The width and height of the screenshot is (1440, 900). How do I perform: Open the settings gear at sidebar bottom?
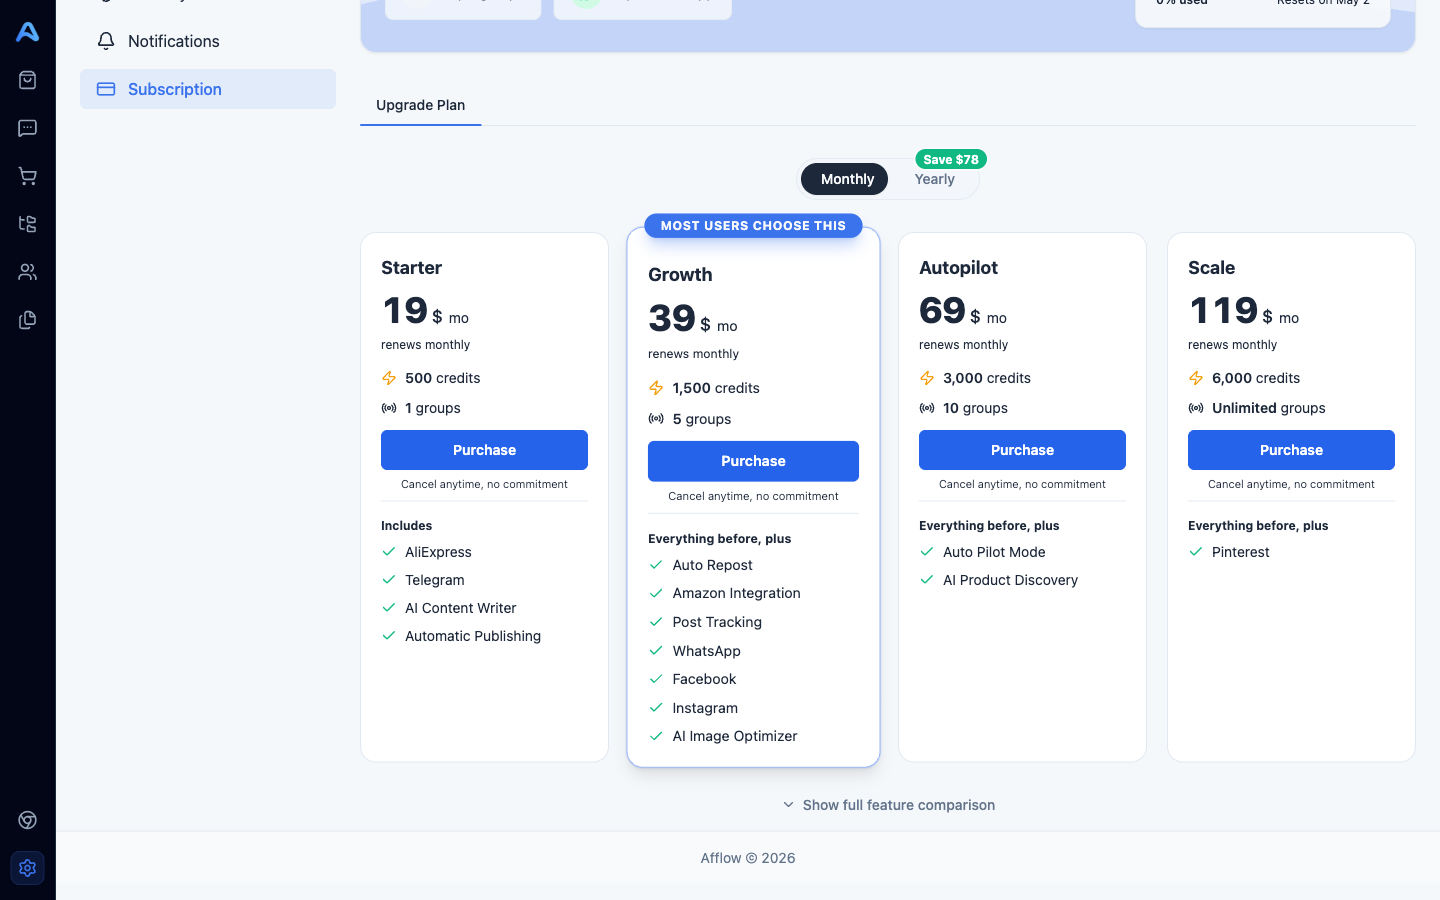[27, 868]
